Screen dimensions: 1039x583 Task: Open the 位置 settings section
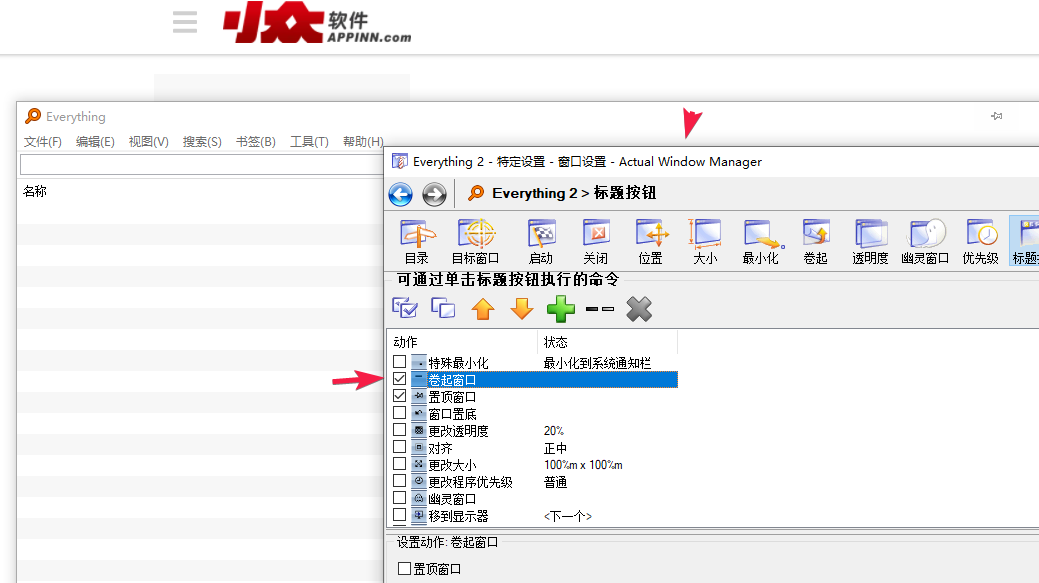[x=651, y=242]
